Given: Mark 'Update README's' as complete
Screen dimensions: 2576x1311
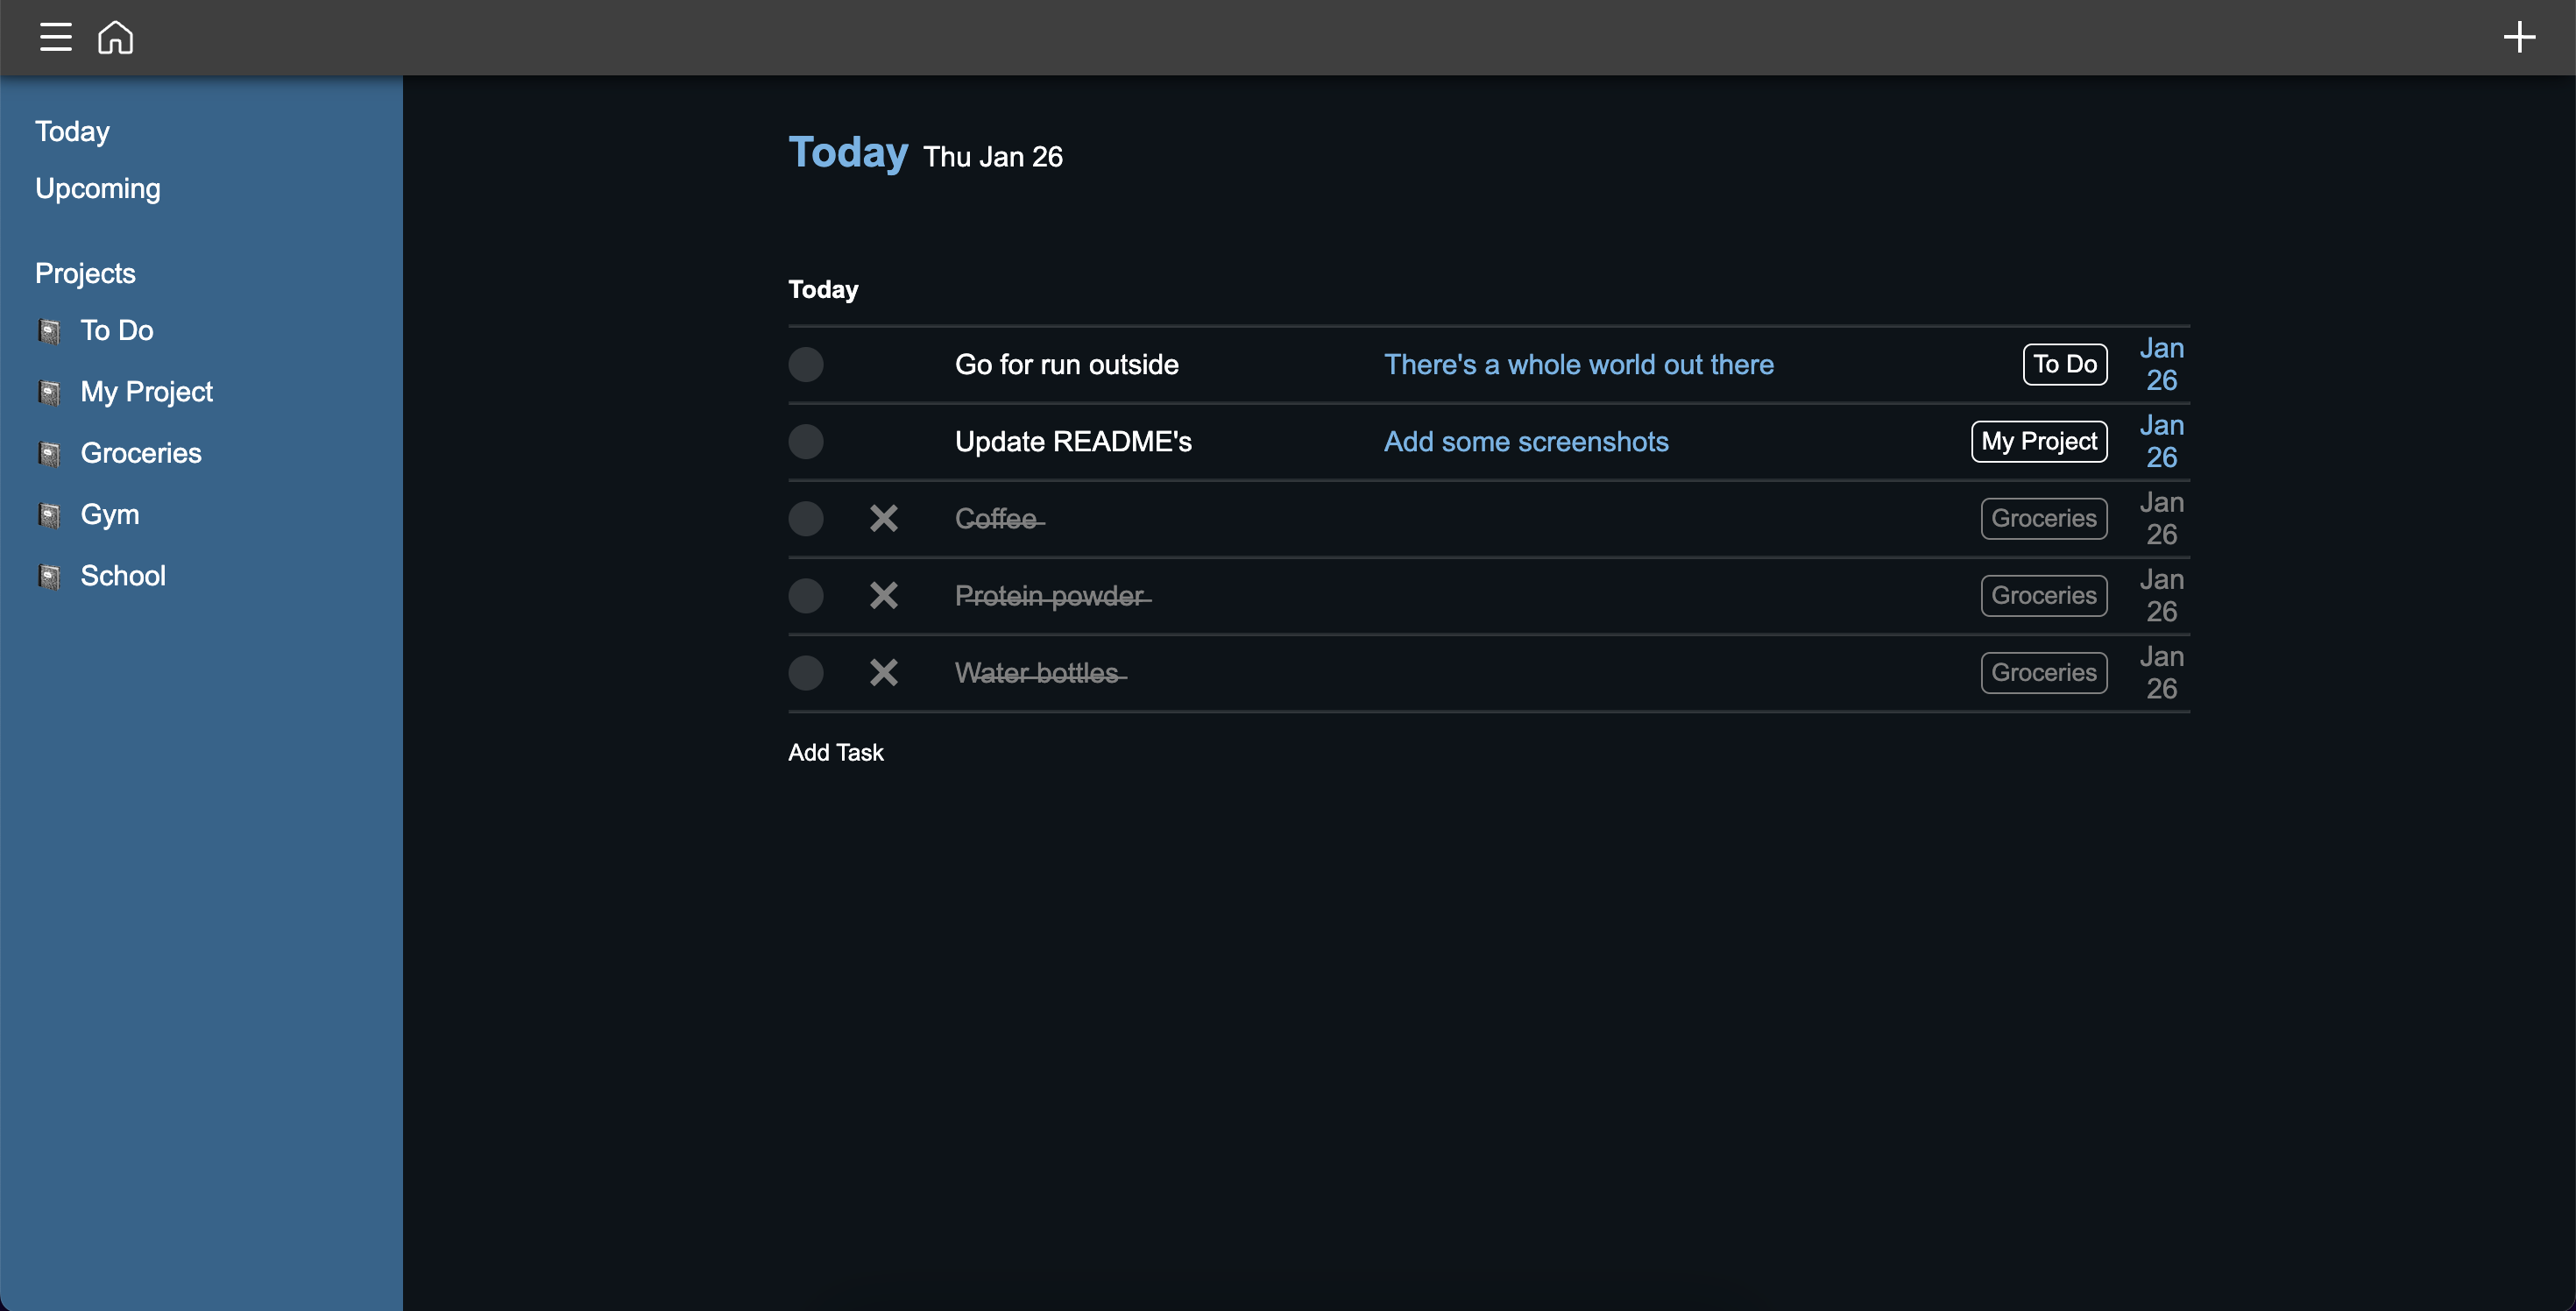Looking at the screenshot, I should 806,441.
